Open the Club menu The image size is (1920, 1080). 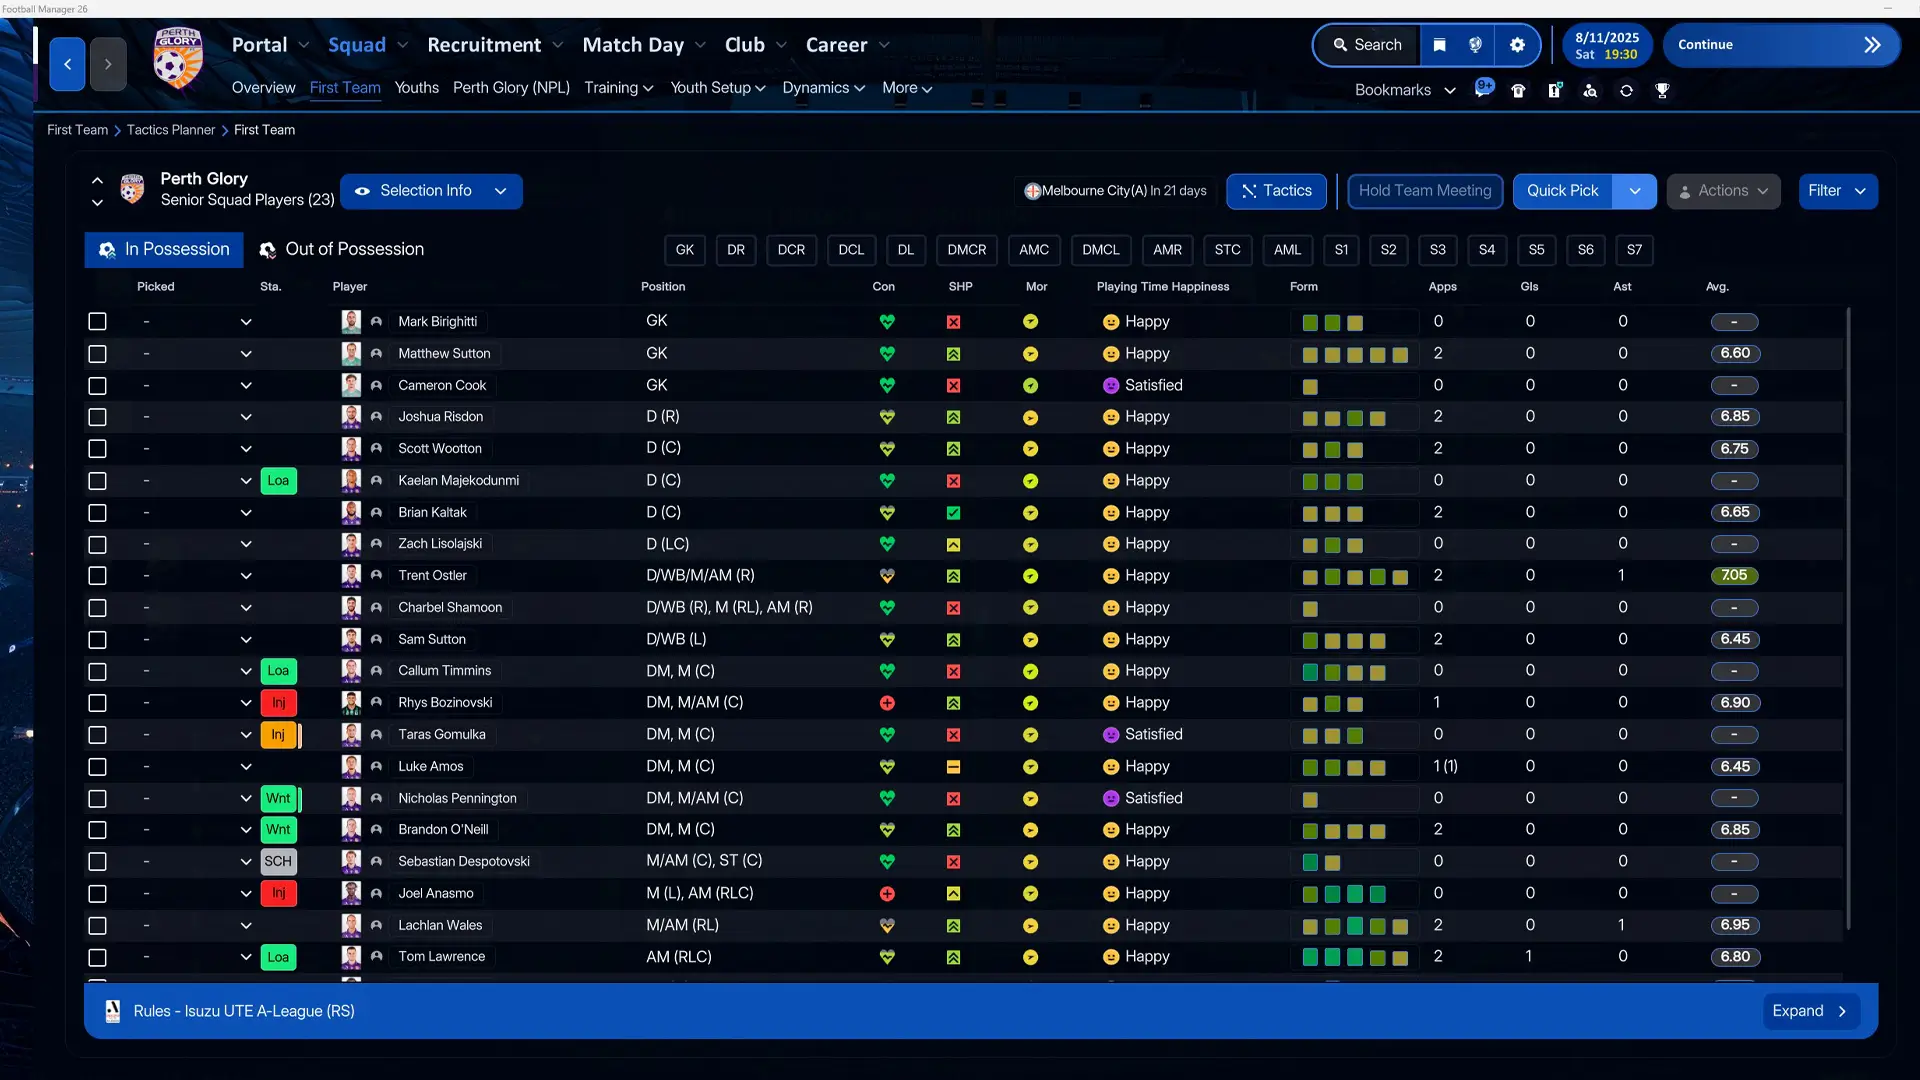click(x=744, y=45)
